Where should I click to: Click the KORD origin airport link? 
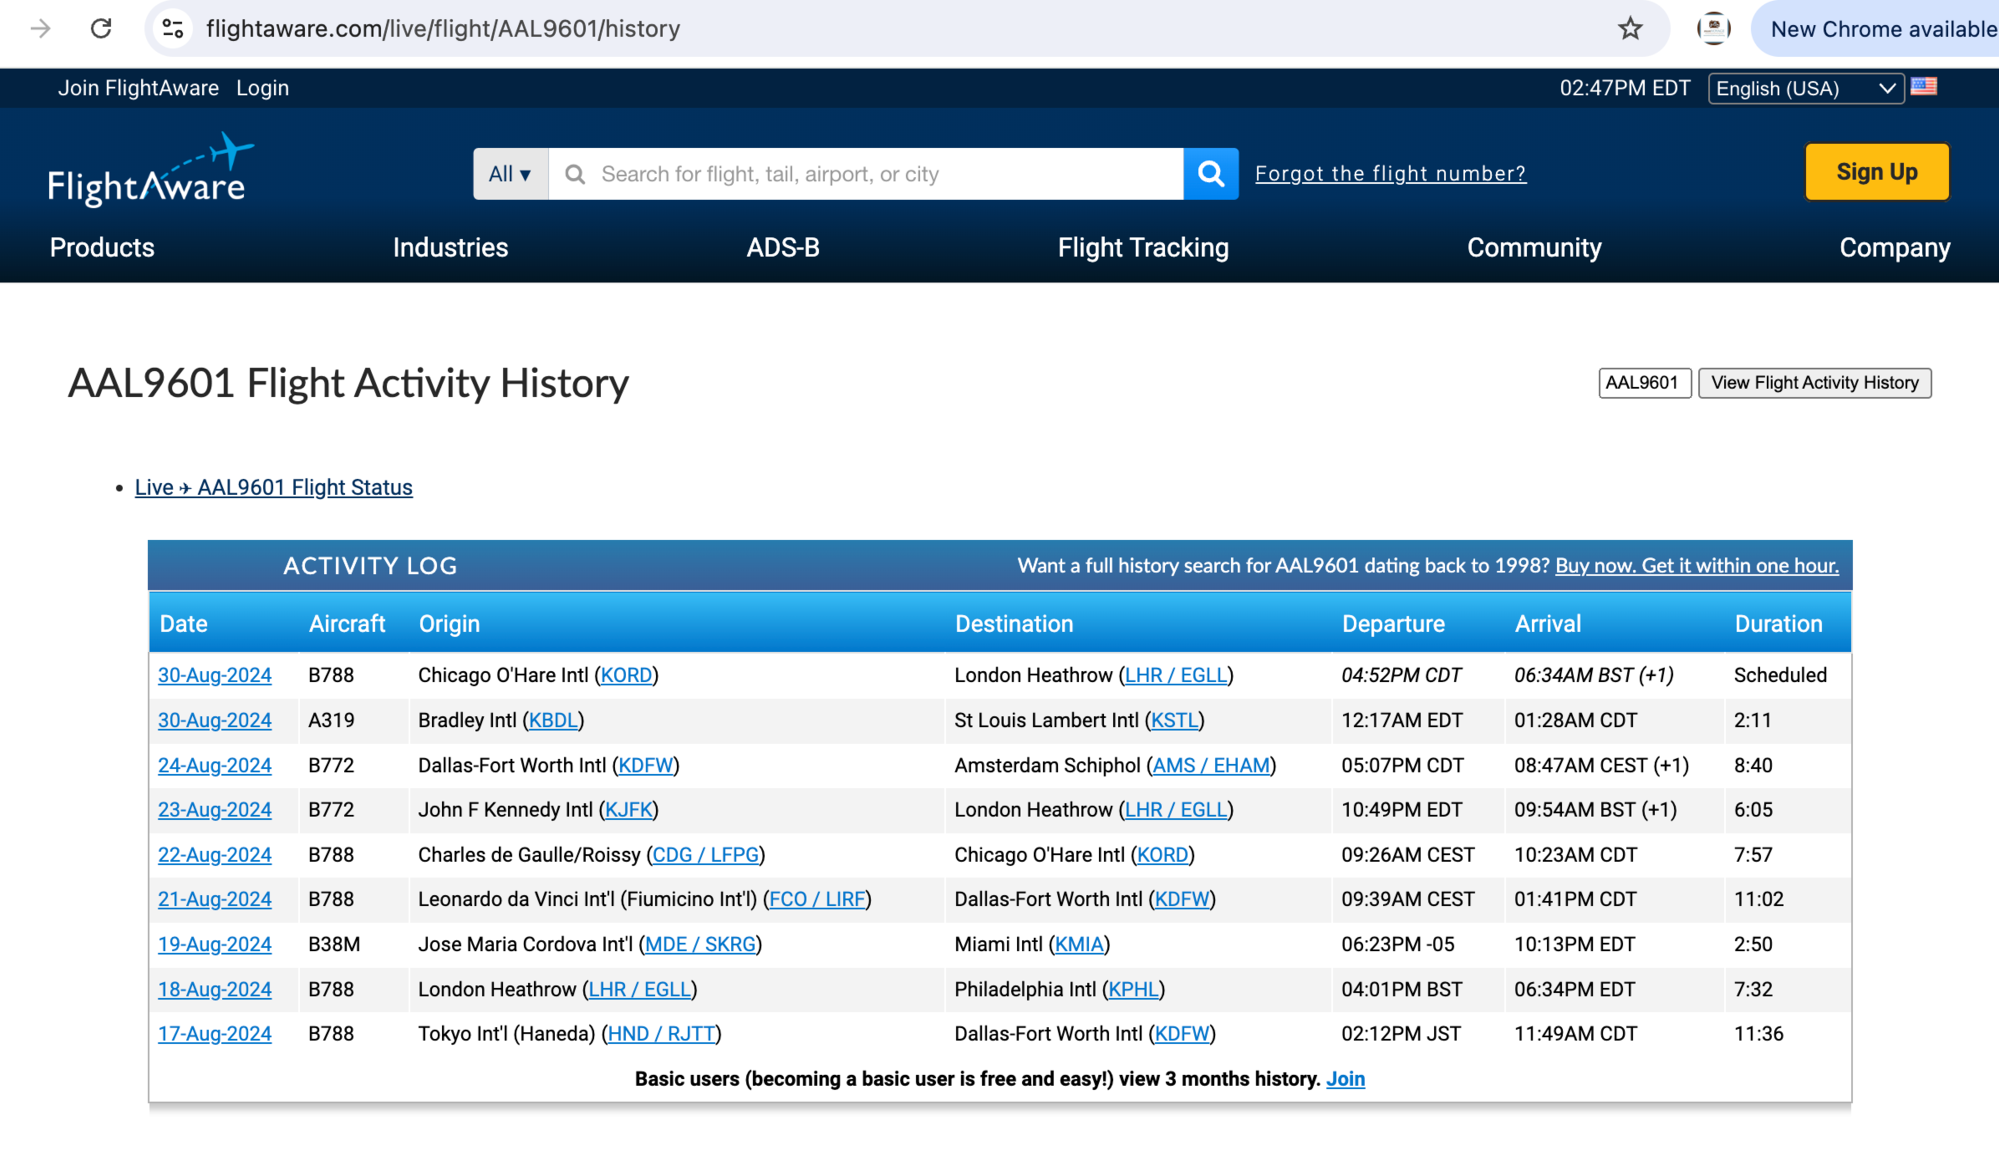pos(626,675)
